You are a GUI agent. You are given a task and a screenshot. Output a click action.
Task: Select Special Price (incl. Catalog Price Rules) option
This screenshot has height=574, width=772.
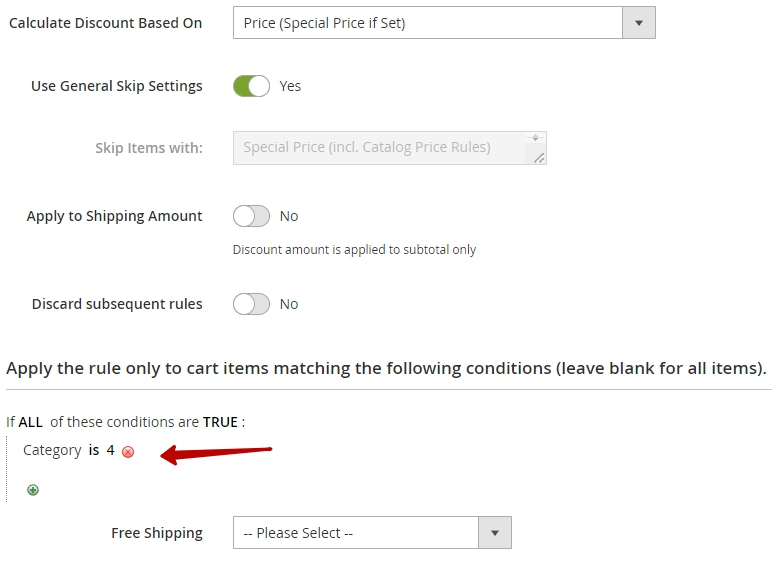coord(367,147)
